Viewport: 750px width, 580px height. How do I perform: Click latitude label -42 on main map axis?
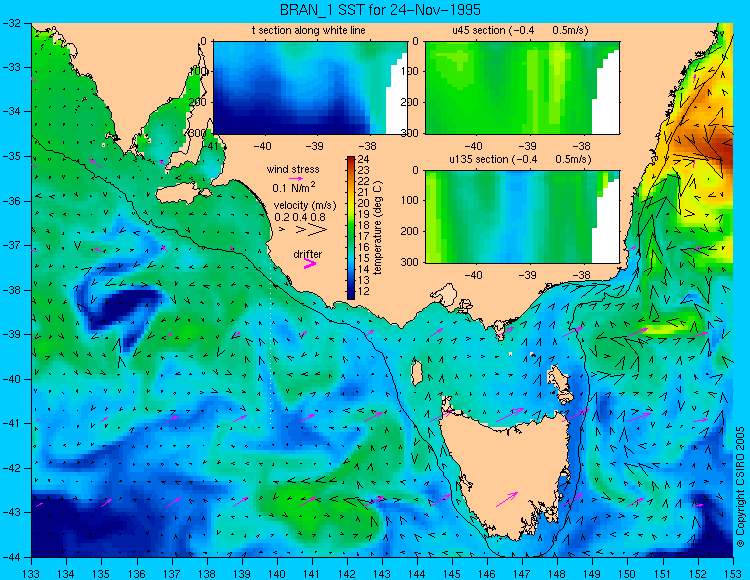pos(13,468)
